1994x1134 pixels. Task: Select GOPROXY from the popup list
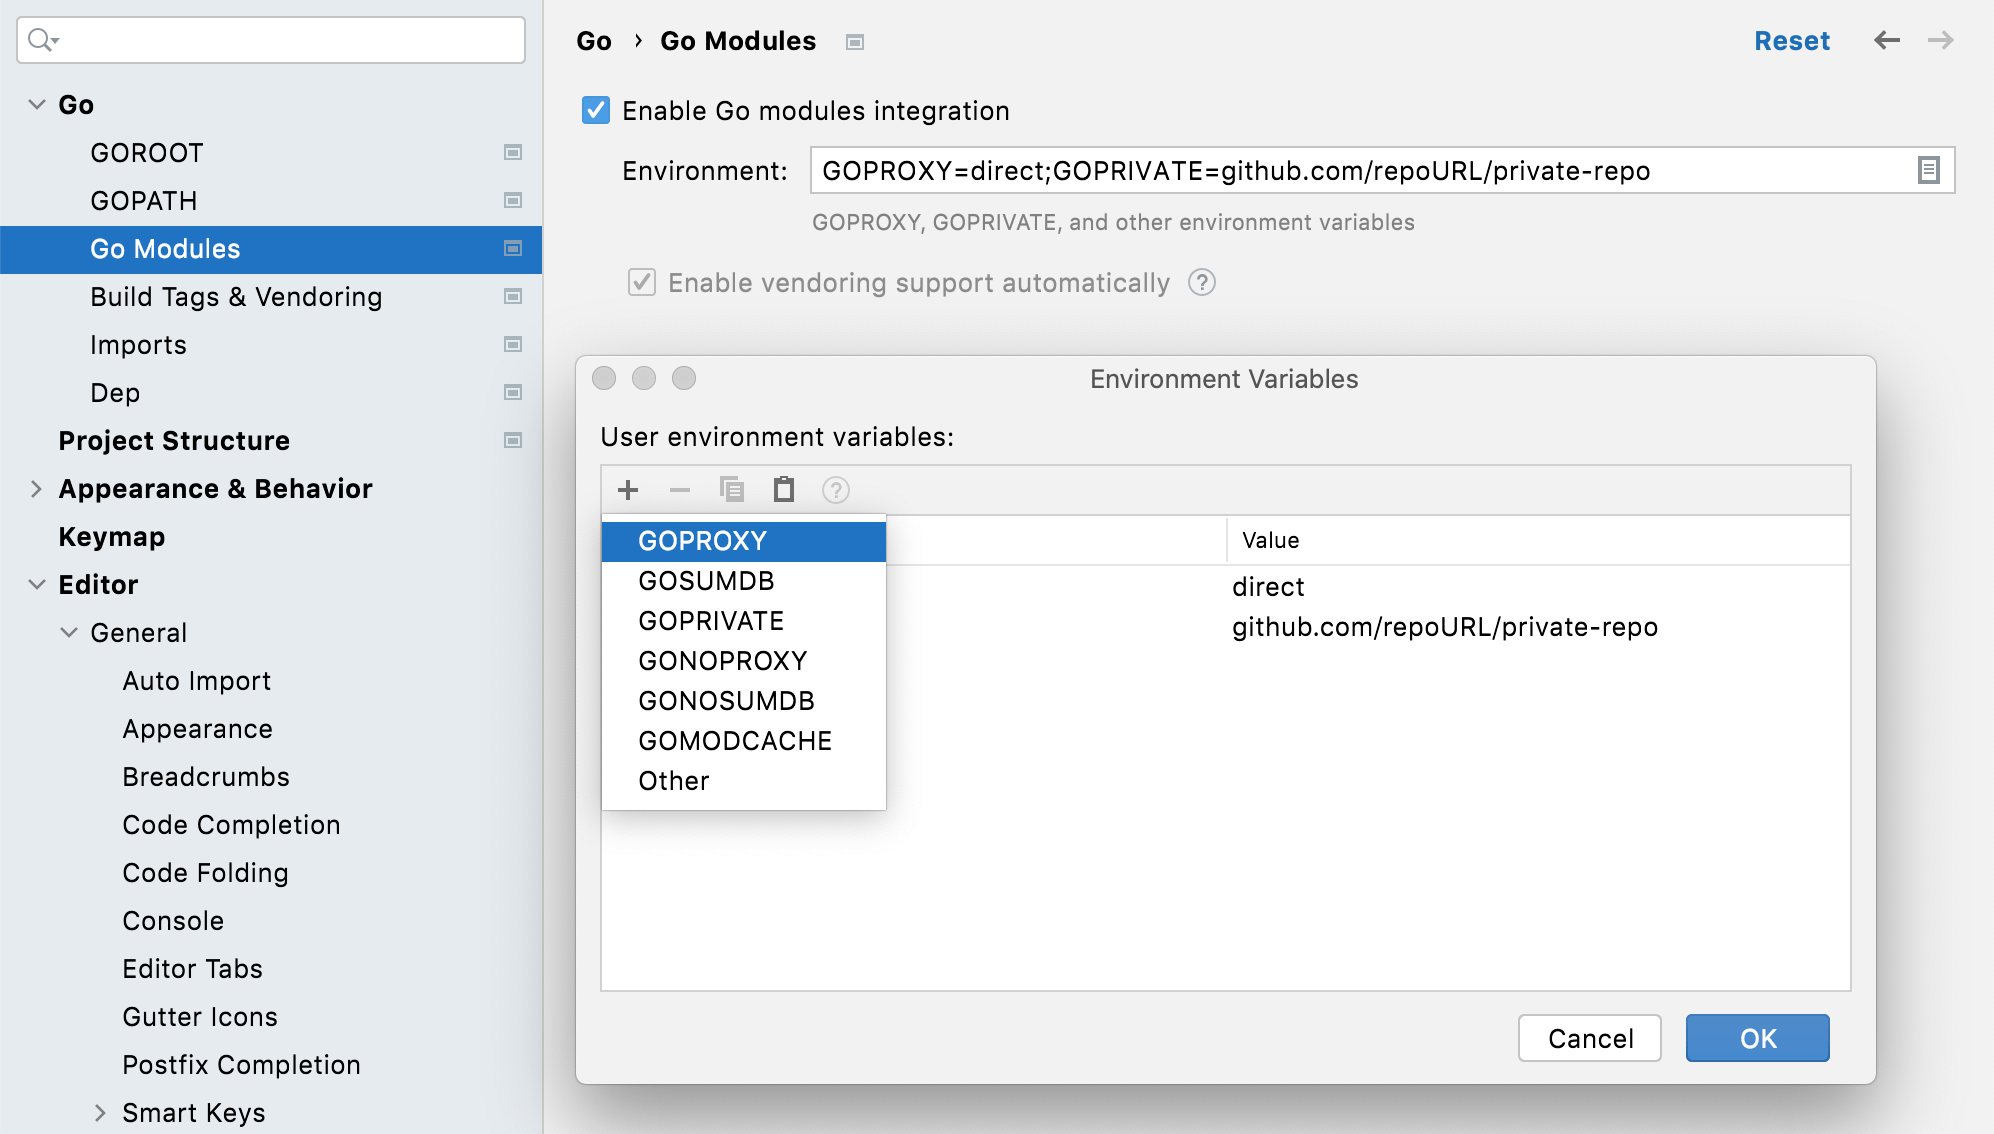744,541
